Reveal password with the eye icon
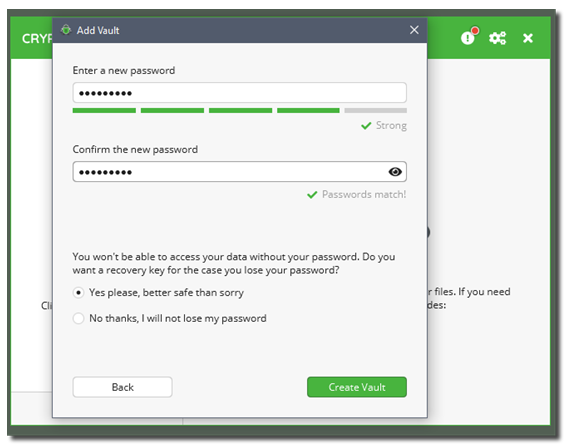This screenshot has height=445, width=567. pos(395,172)
